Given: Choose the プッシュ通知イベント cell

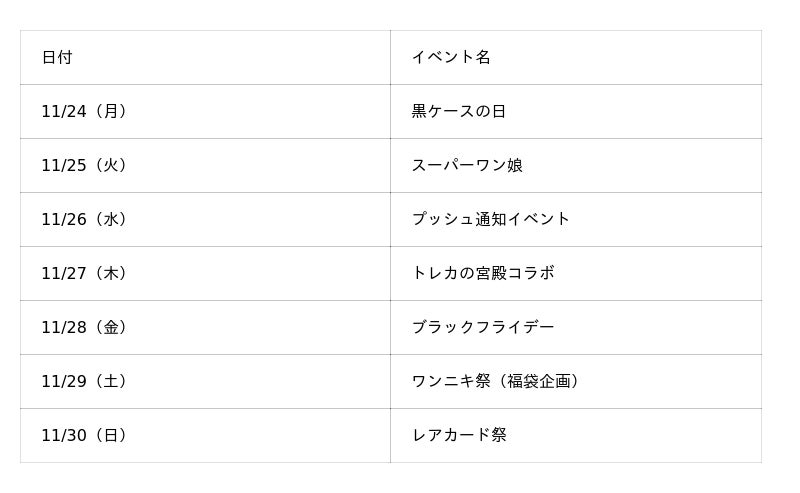Looking at the screenshot, I should tap(491, 220).
